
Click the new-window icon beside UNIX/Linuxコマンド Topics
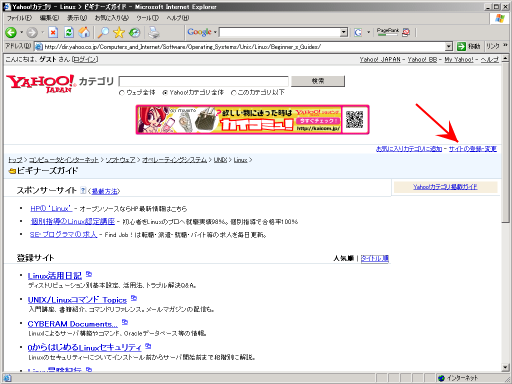134,298
